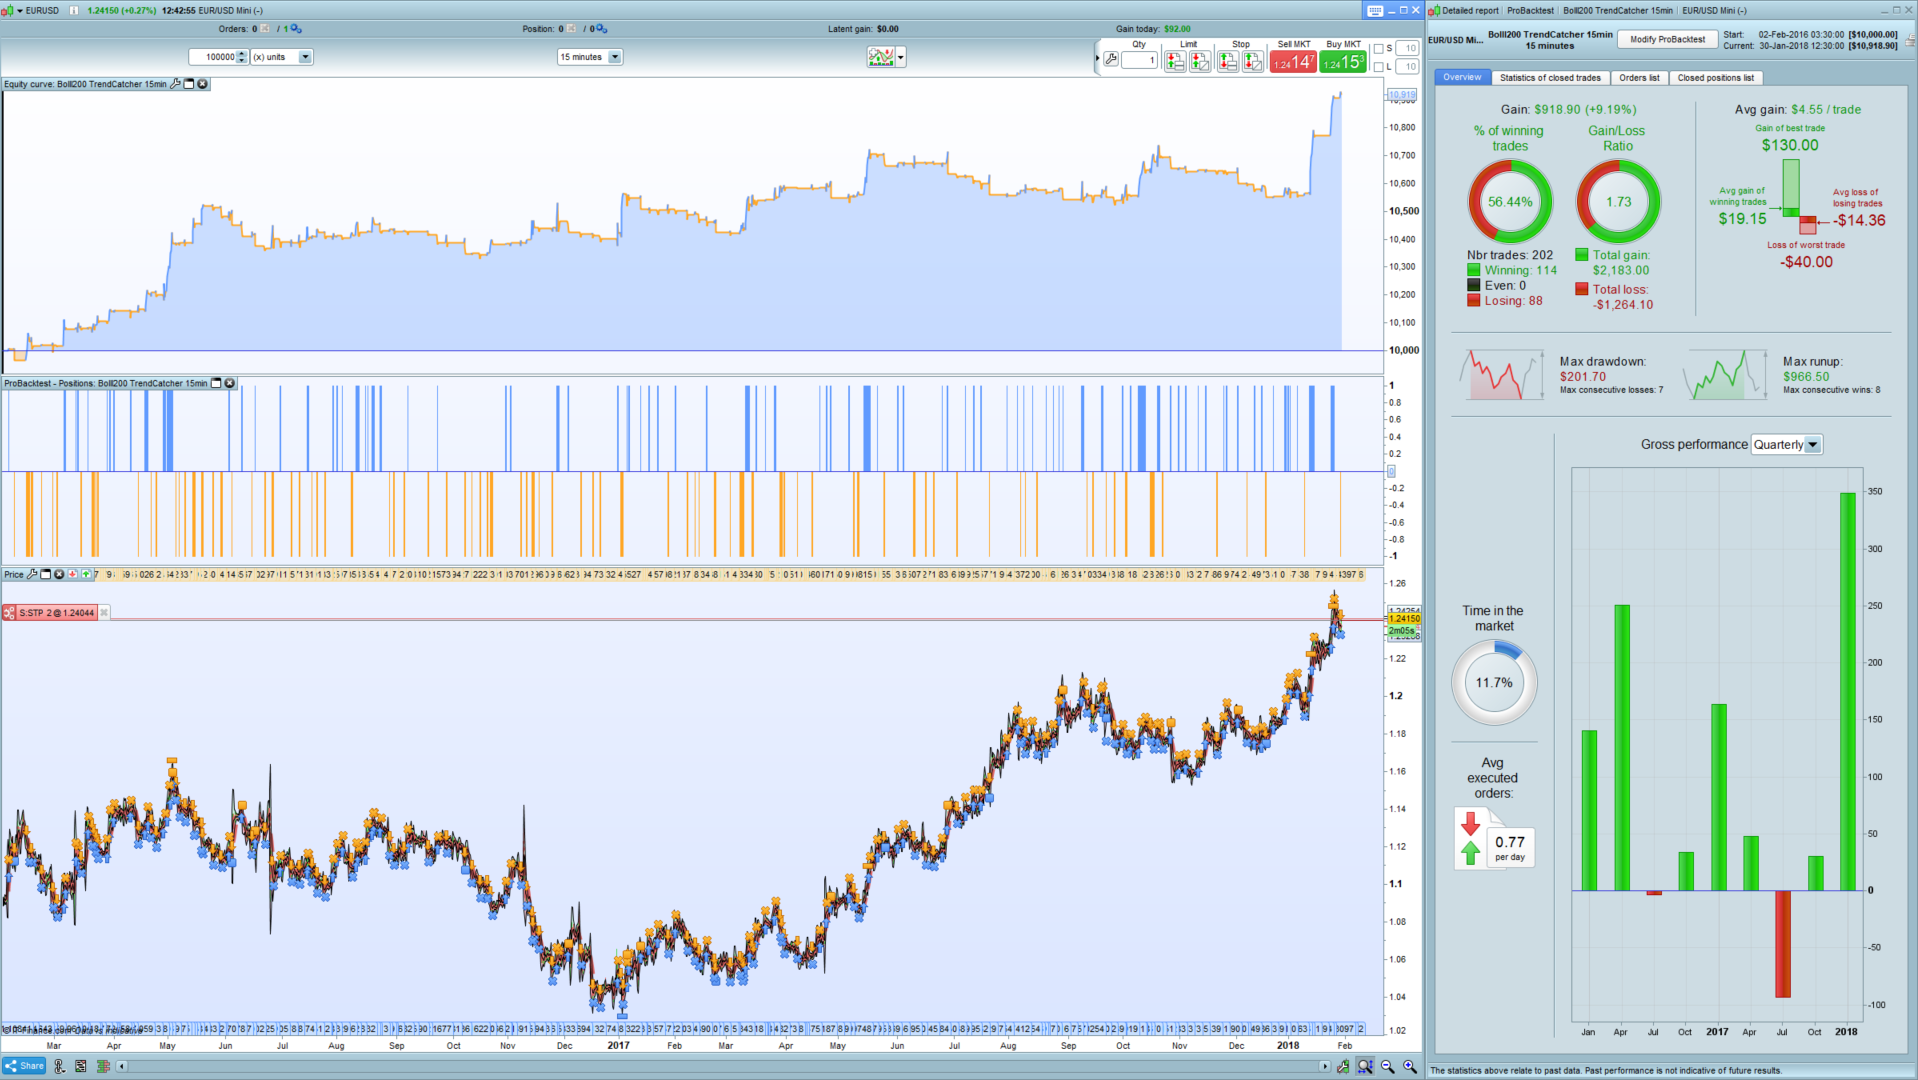Click the chart horizontal scrollbar track
1918x1080 pixels.
723,1067
